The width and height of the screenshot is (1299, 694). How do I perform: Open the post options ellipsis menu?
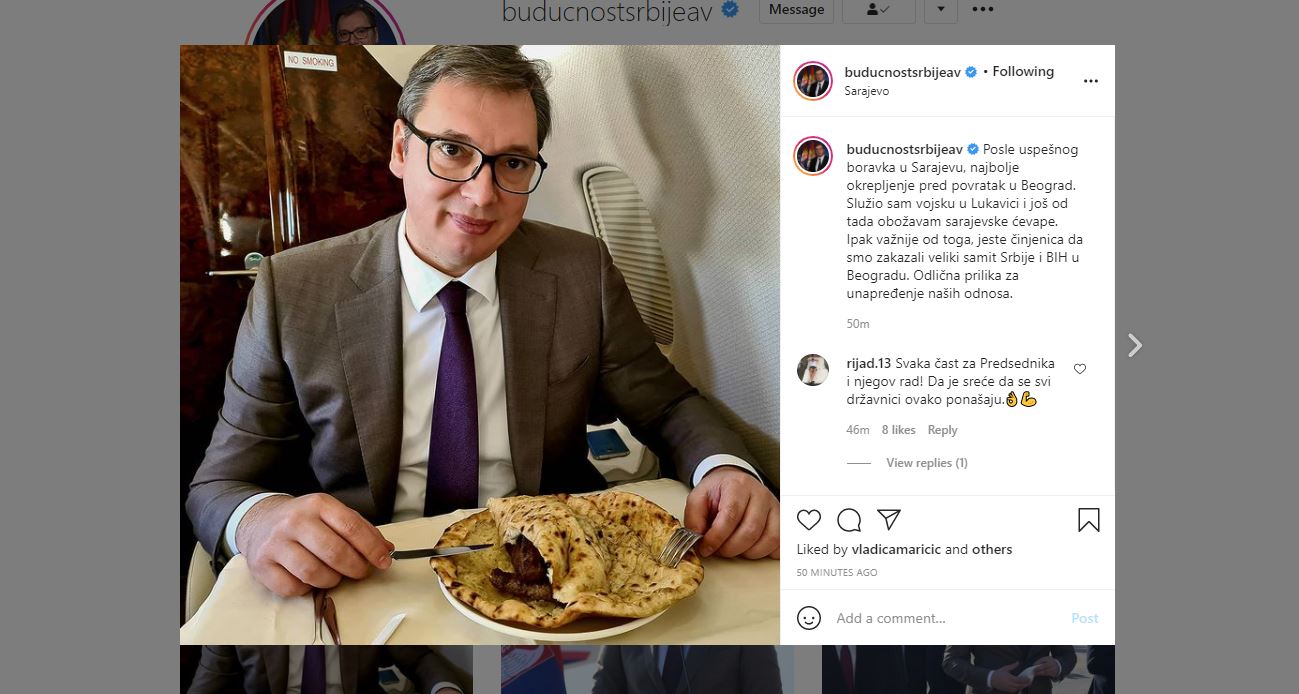pos(1090,81)
